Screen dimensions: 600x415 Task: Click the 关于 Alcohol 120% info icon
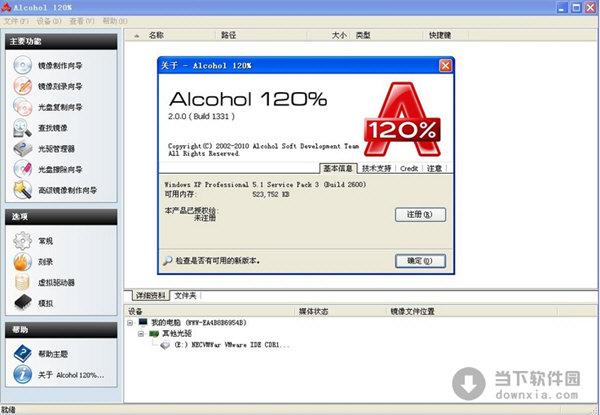click(x=23, y=374)
